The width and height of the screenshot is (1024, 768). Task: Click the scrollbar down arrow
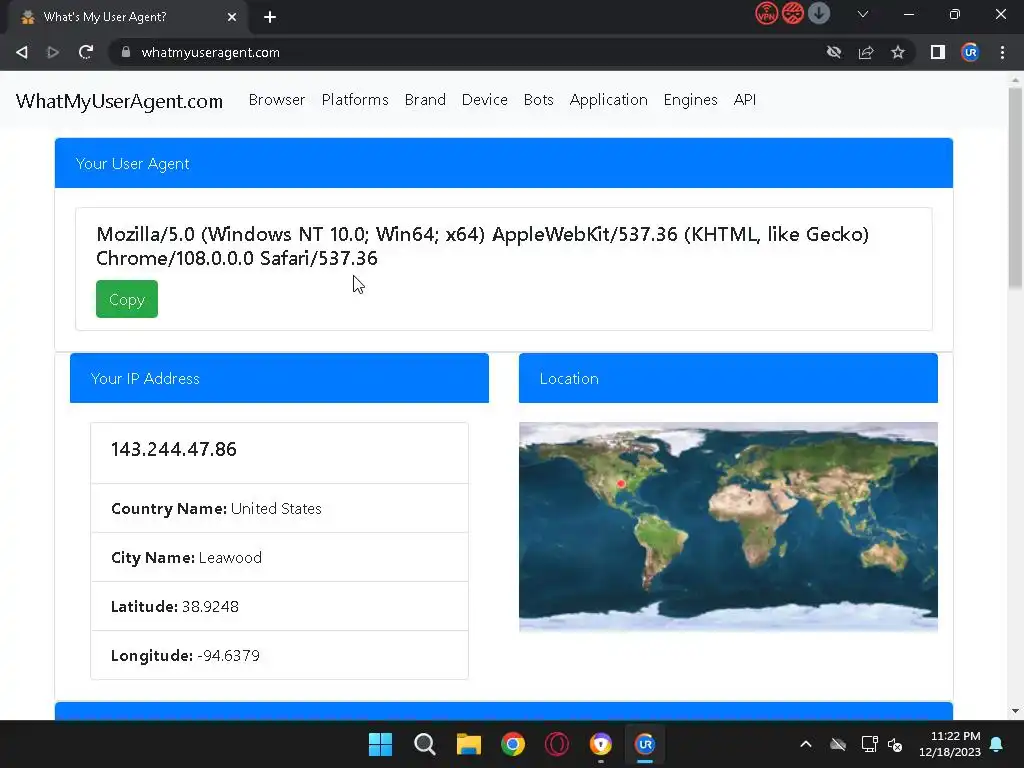point(1015,711)
